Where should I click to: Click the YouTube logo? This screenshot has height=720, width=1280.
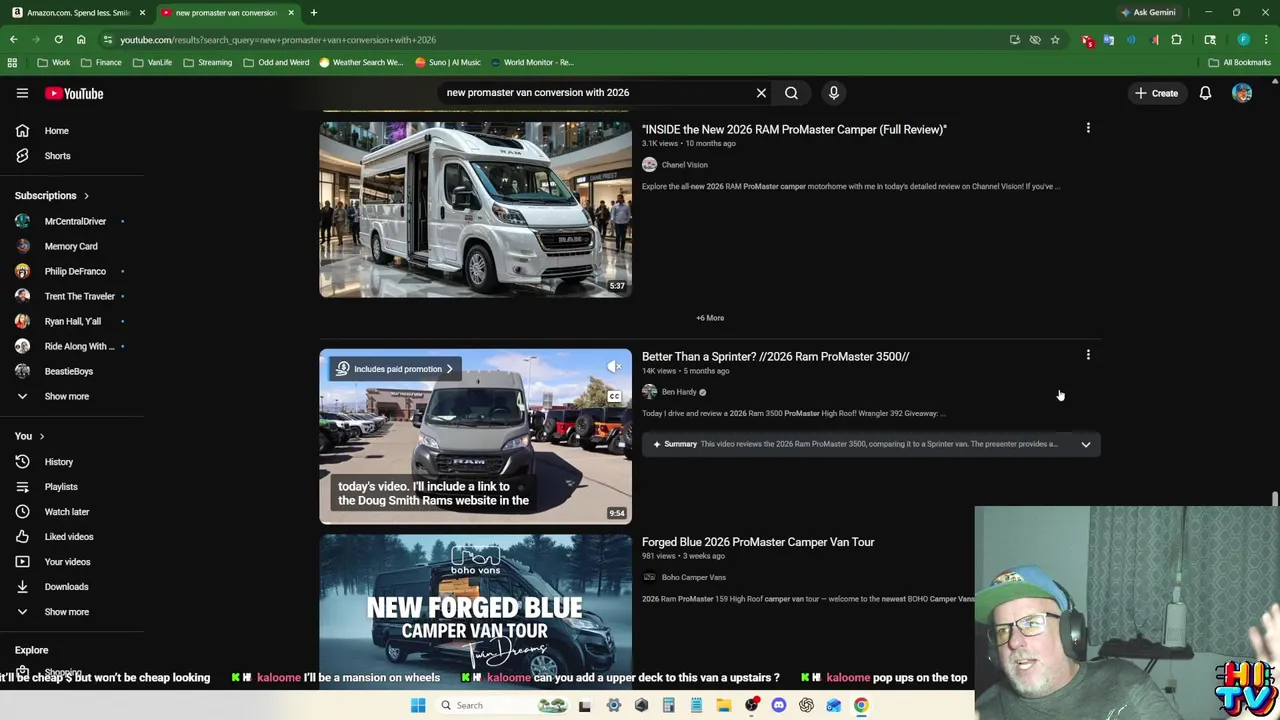coord(74,93)
